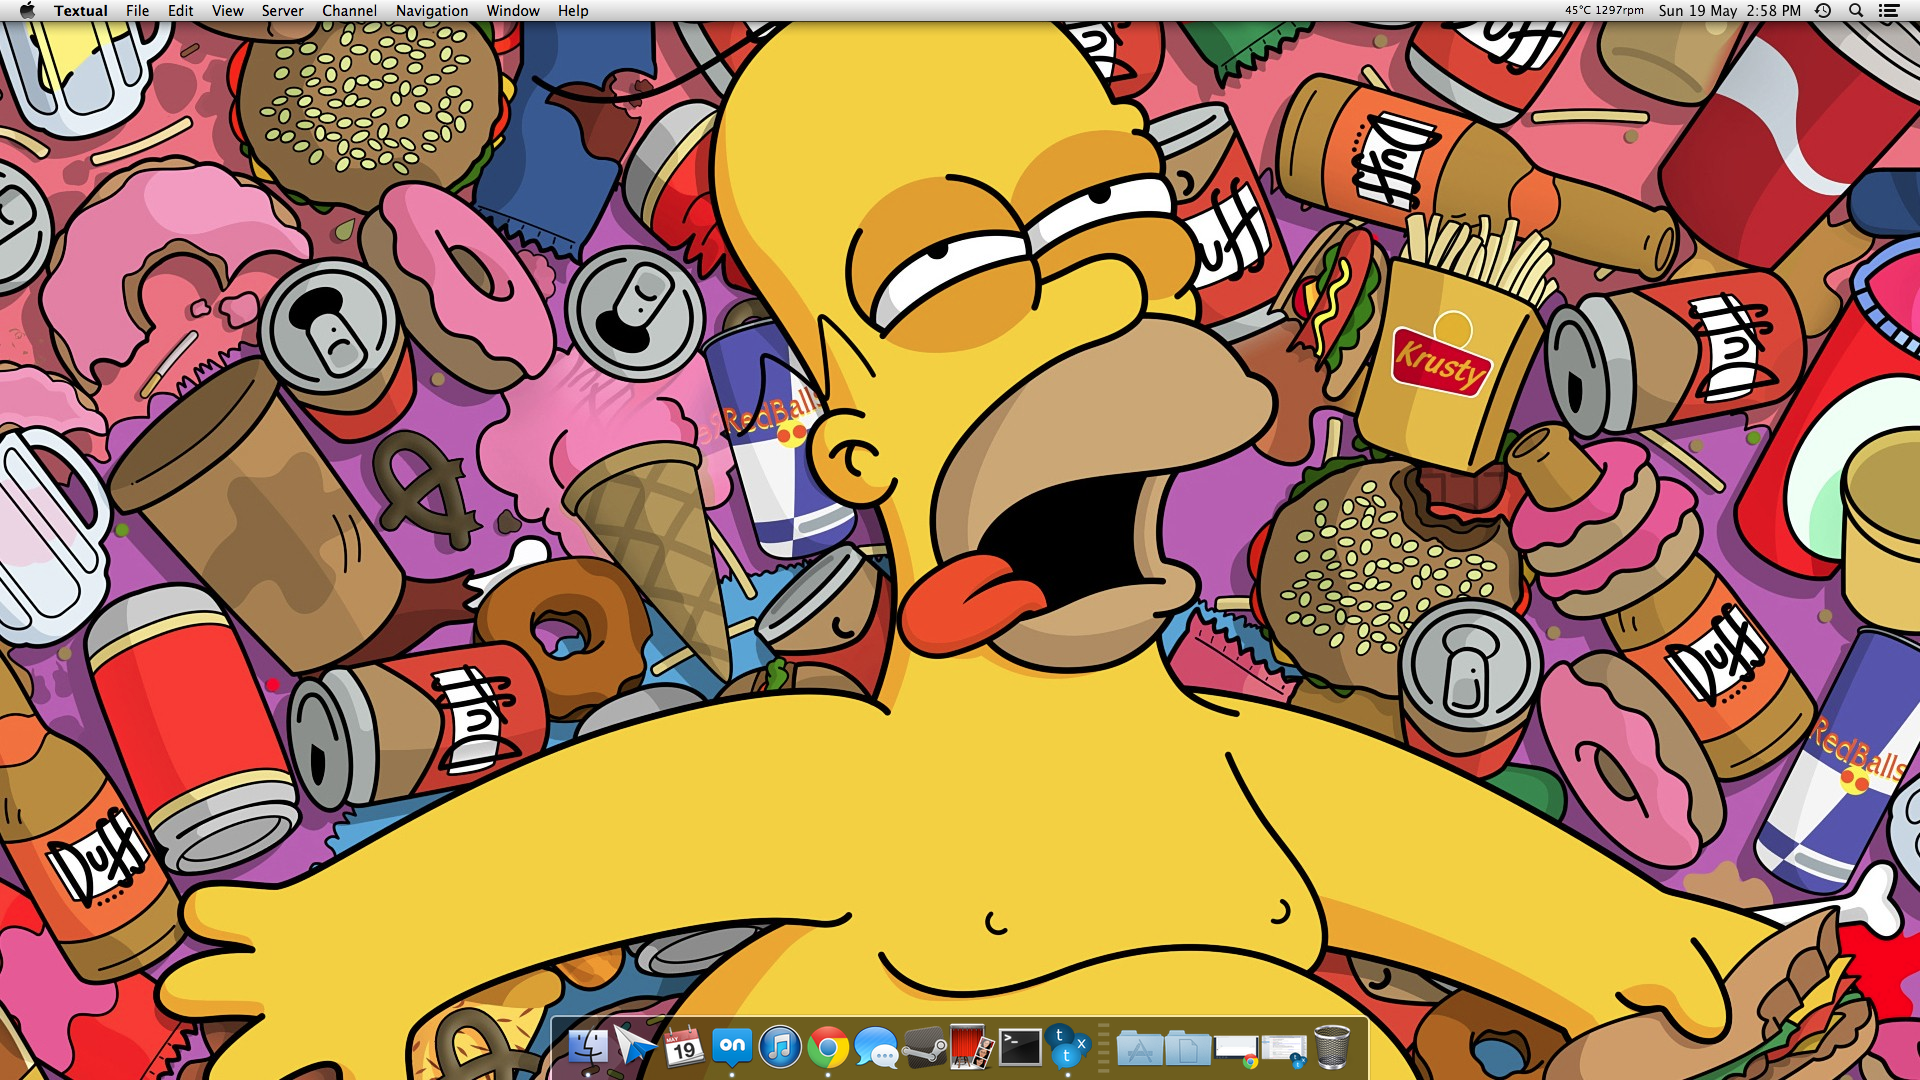This screenshot has height=1080, width=1920.
Task: Click the Textual IRC Dock icon
Action: (x=1066, y=1047)
